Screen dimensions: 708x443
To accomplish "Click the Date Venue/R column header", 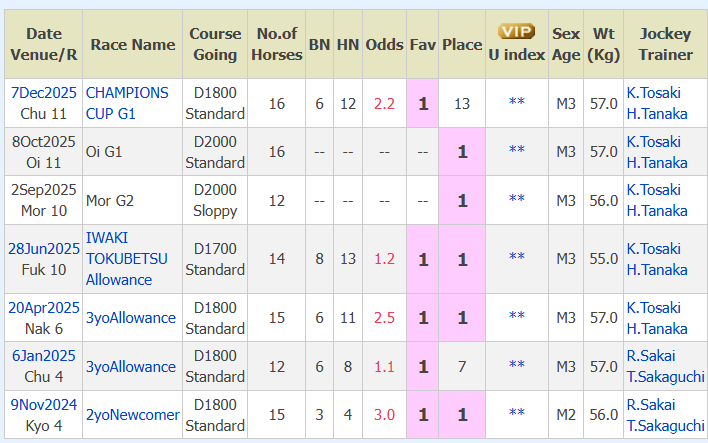I will [44, 44].
